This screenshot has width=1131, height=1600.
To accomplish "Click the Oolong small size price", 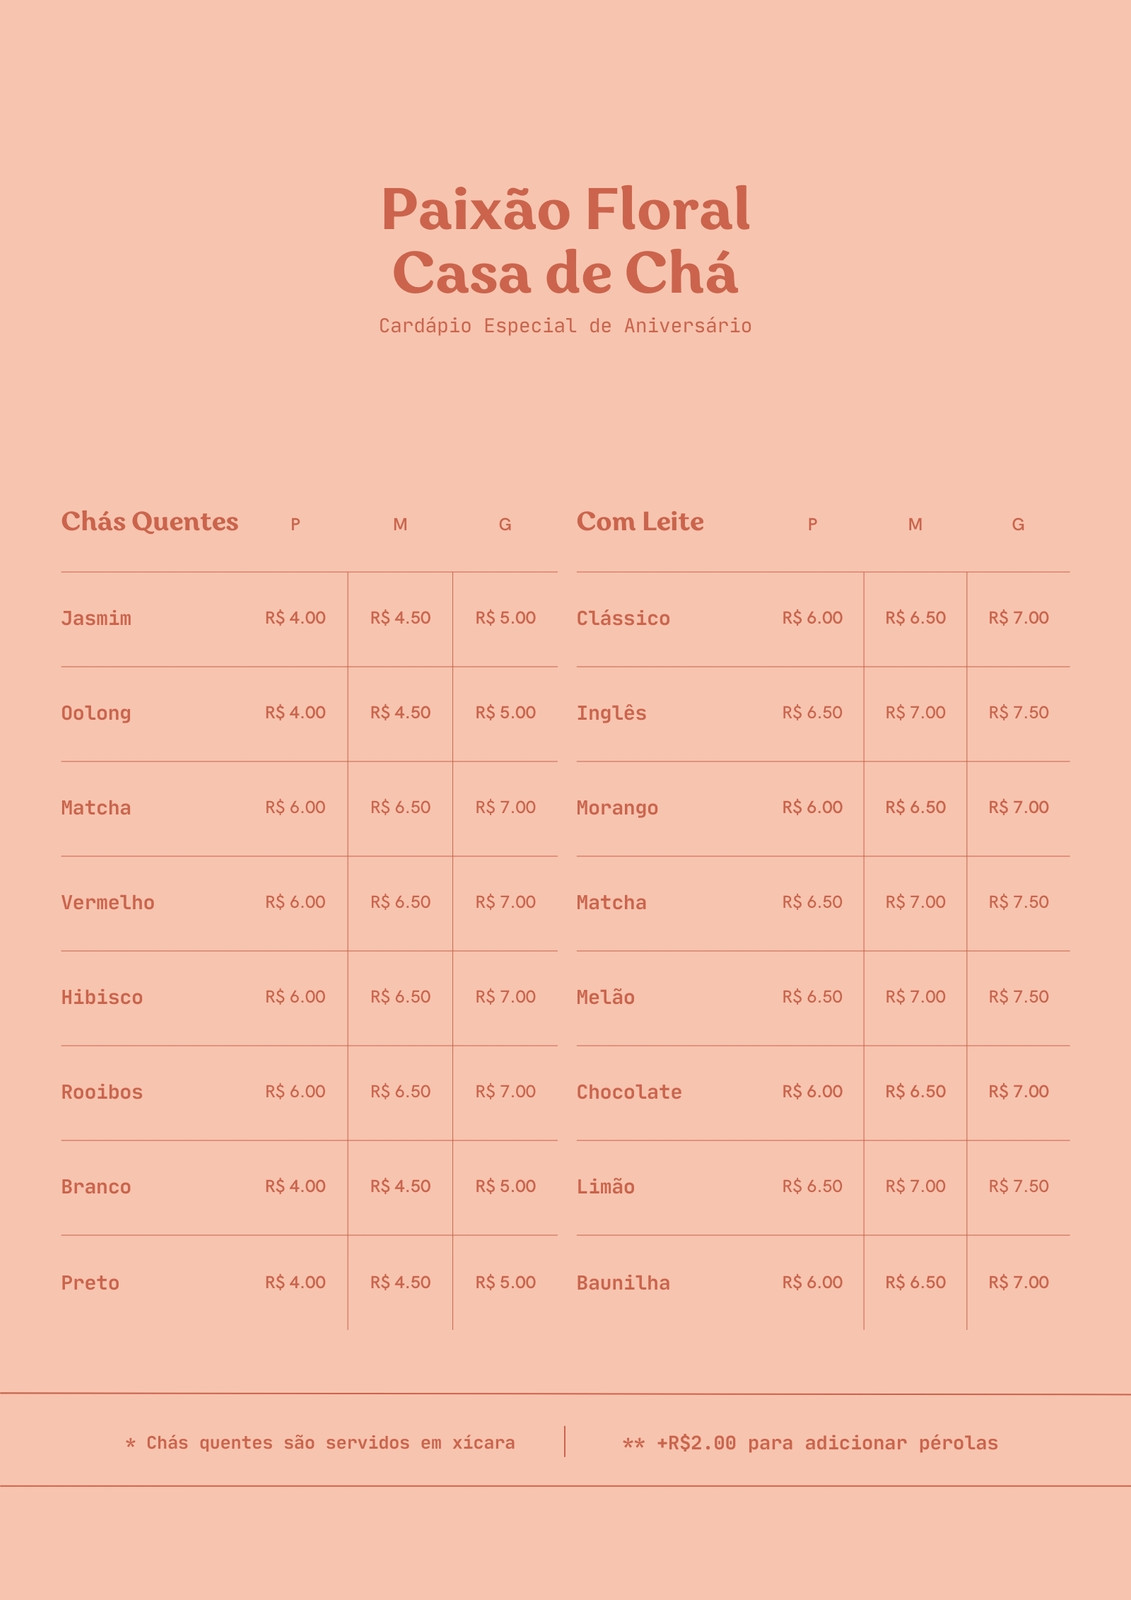I will (x=295, y=713).
